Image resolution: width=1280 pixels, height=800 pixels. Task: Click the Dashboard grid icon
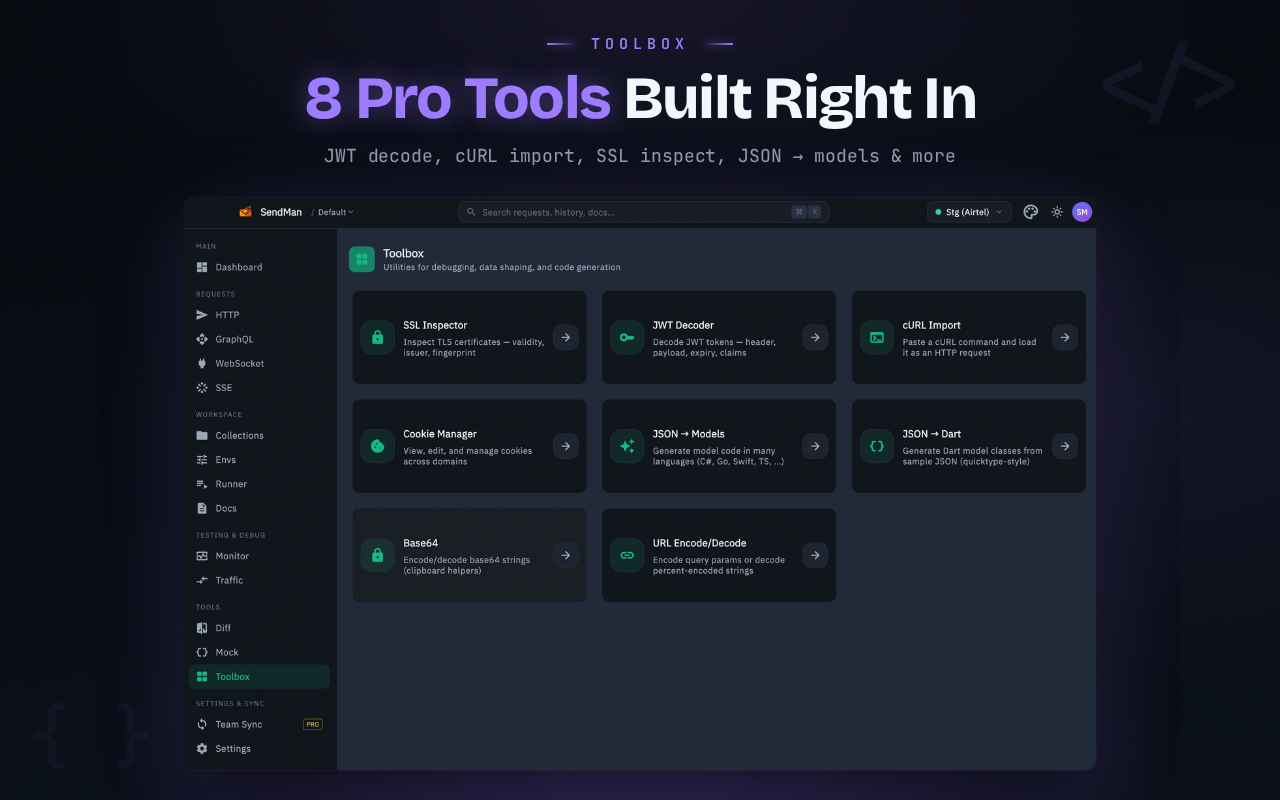pos(202,267)
